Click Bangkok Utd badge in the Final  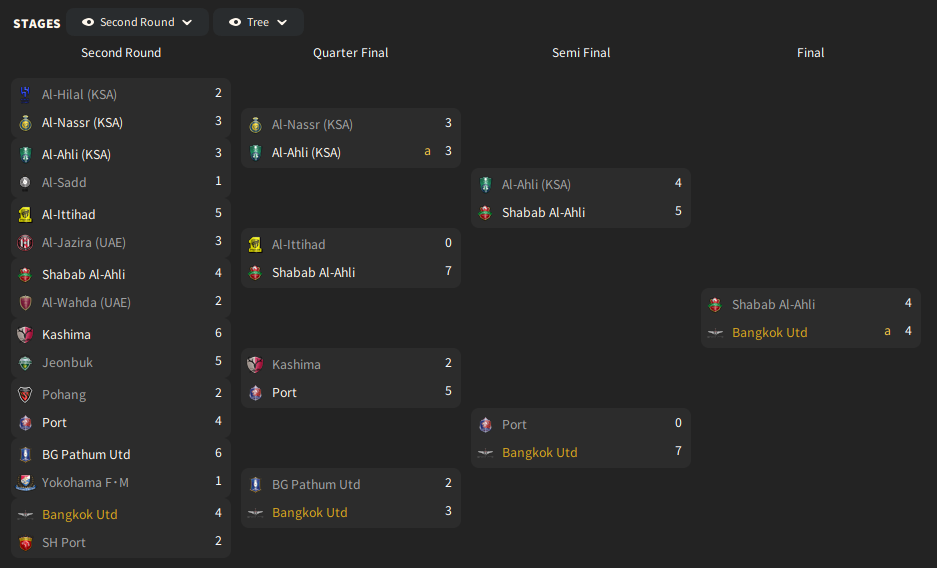[715, 333]
